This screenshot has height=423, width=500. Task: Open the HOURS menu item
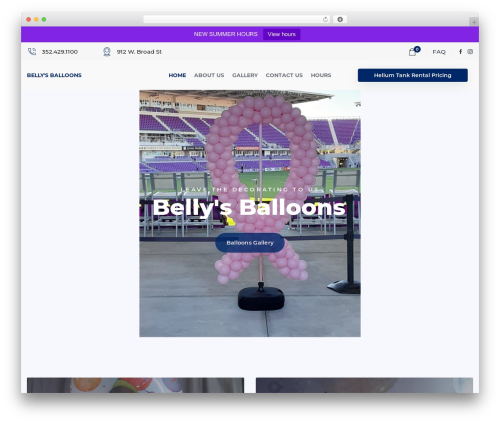pos(321,75)
